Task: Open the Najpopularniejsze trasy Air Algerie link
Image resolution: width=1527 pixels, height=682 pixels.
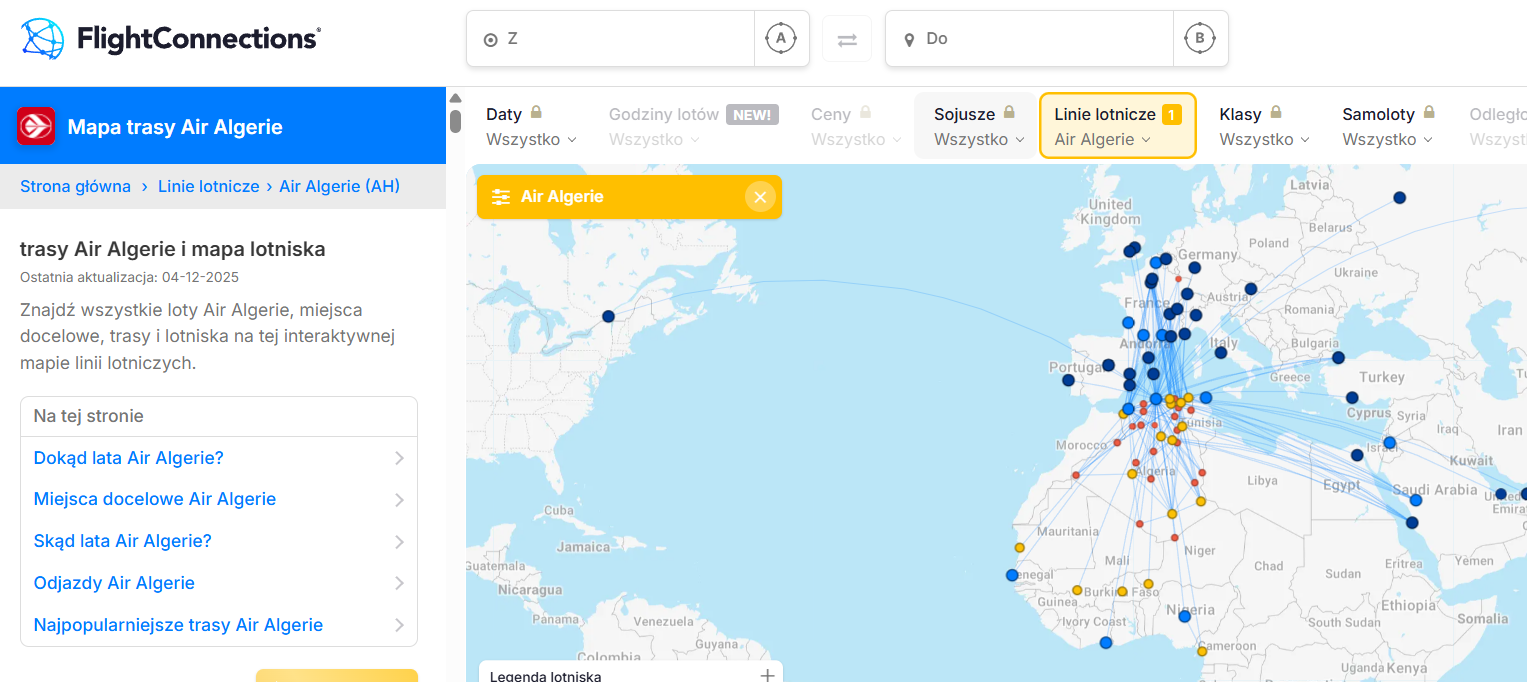Action: 178,625
